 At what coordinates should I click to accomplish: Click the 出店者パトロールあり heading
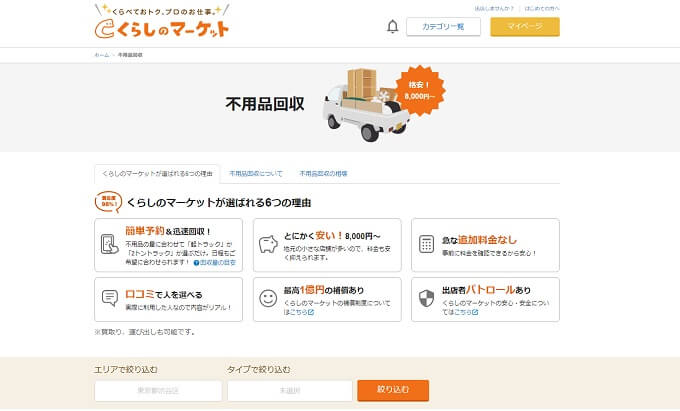486,290
